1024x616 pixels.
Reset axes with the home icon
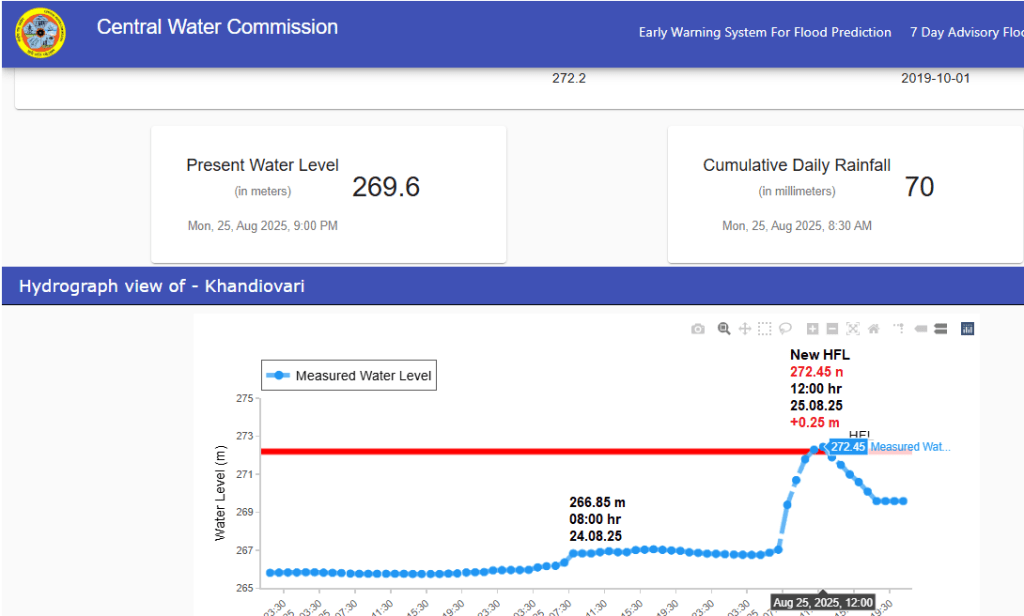(873, 329)
